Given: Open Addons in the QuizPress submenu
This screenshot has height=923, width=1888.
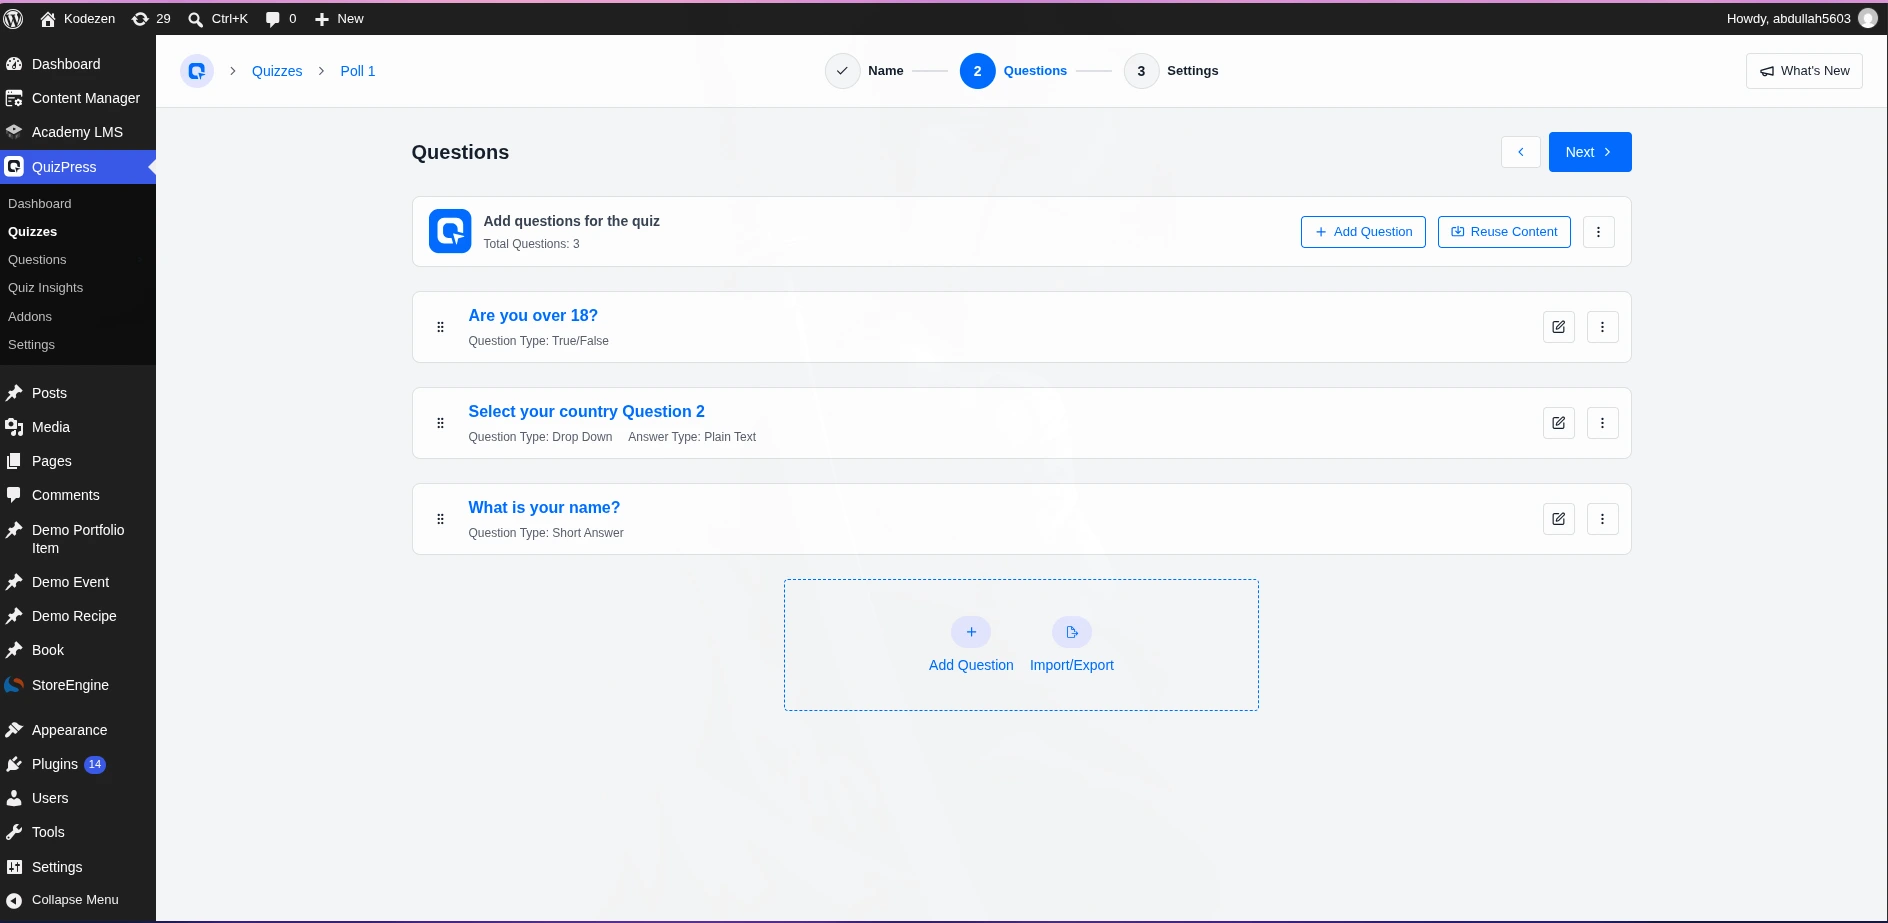Looking at the screenshot, I should click(30, 317).
